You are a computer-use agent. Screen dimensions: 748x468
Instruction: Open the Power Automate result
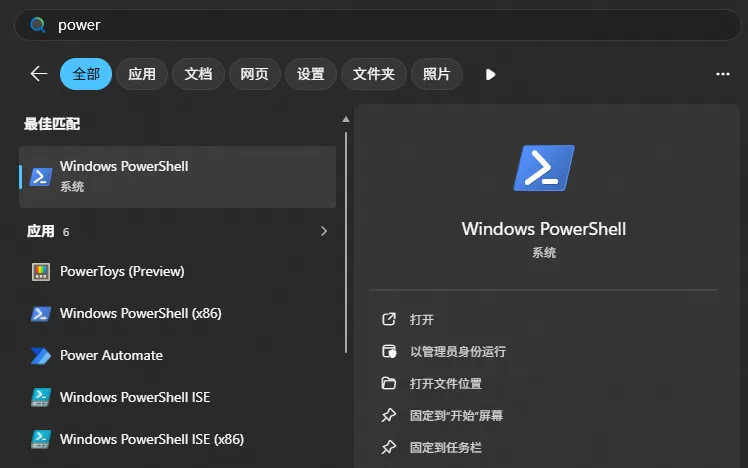177,355
